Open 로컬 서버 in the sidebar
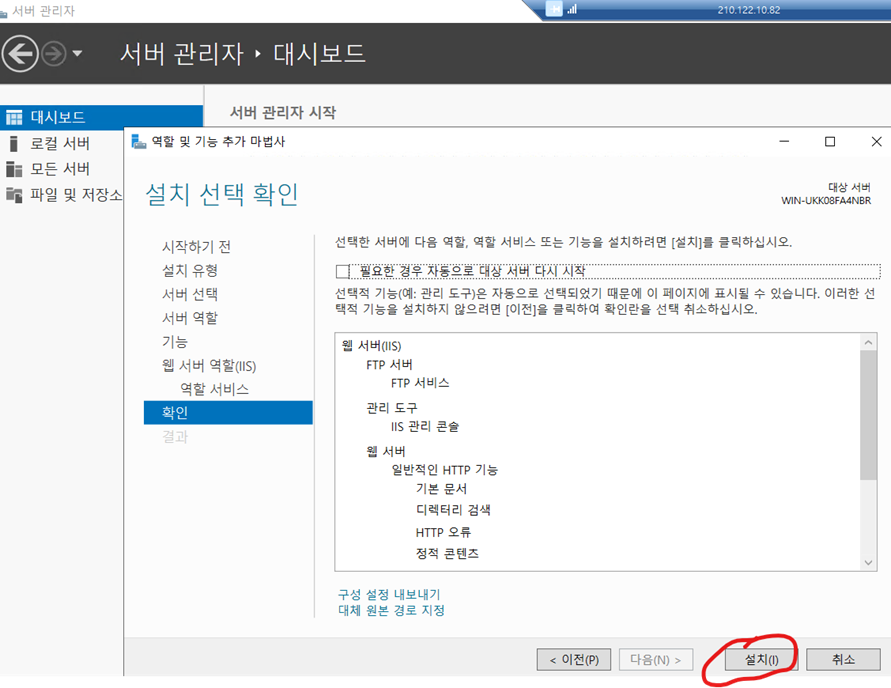Image resolution: width=891 pixels, height=688 pixels. coord(60,143)
